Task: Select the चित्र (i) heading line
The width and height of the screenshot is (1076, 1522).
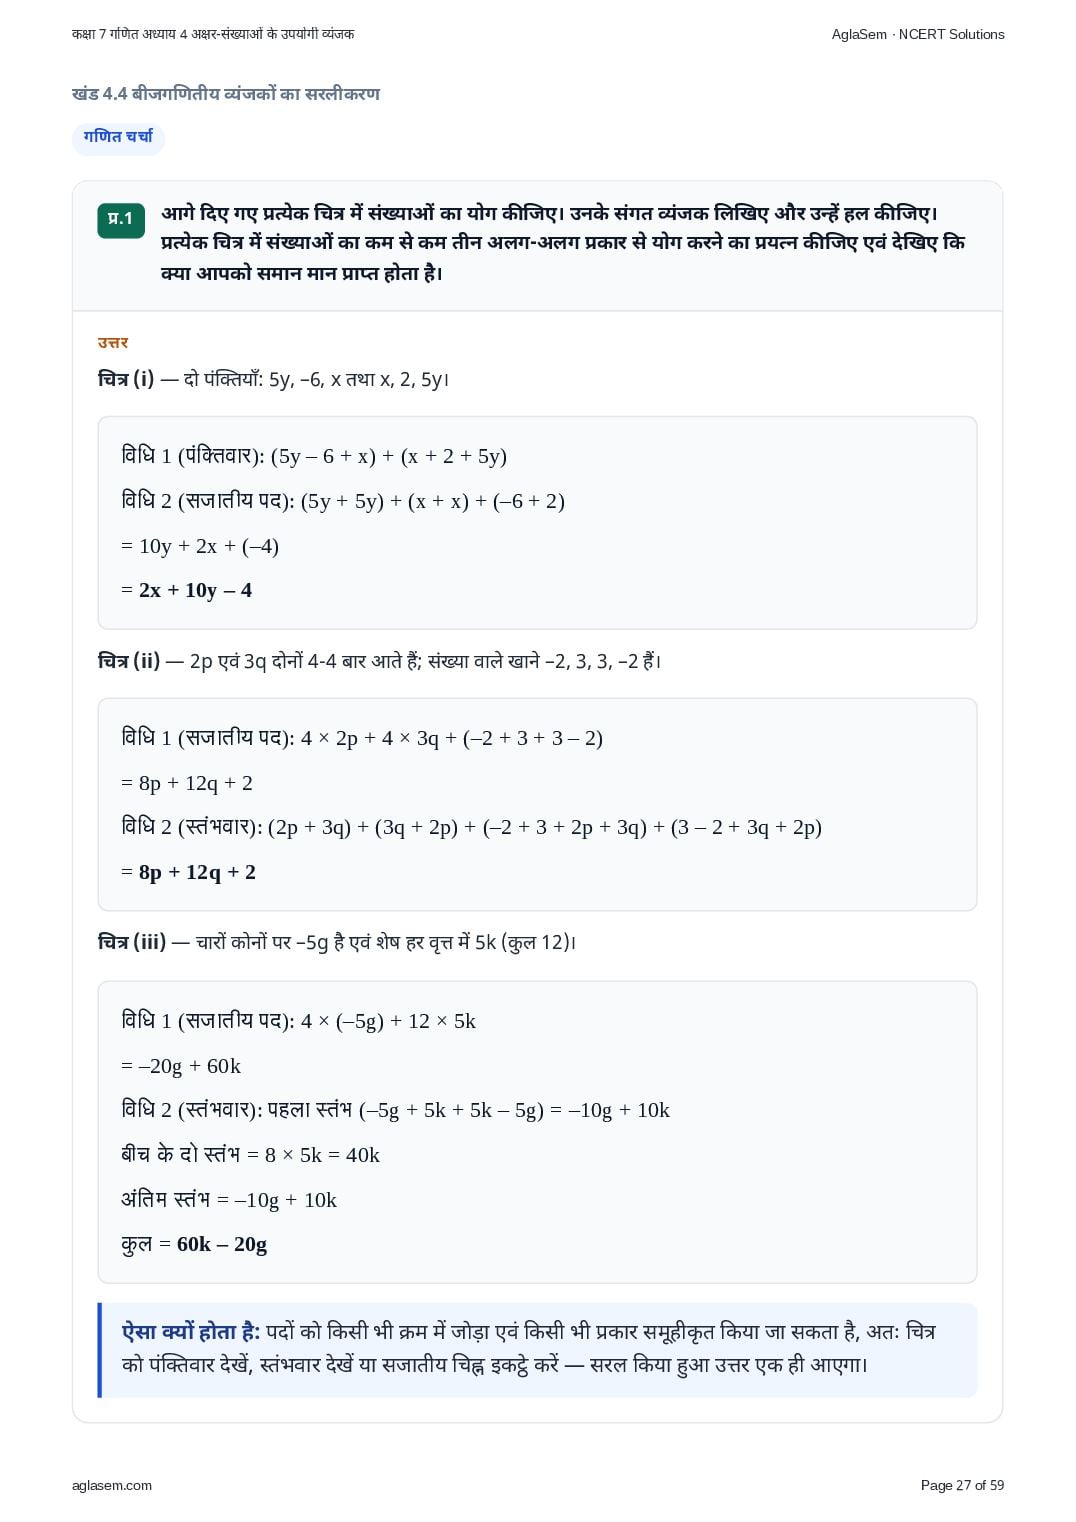Action: coord(274,379)
